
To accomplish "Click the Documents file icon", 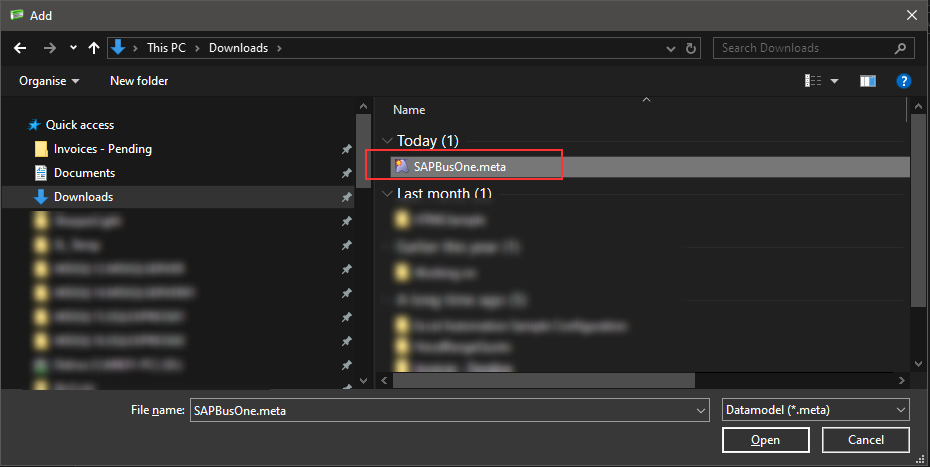I will click(41, 173).
